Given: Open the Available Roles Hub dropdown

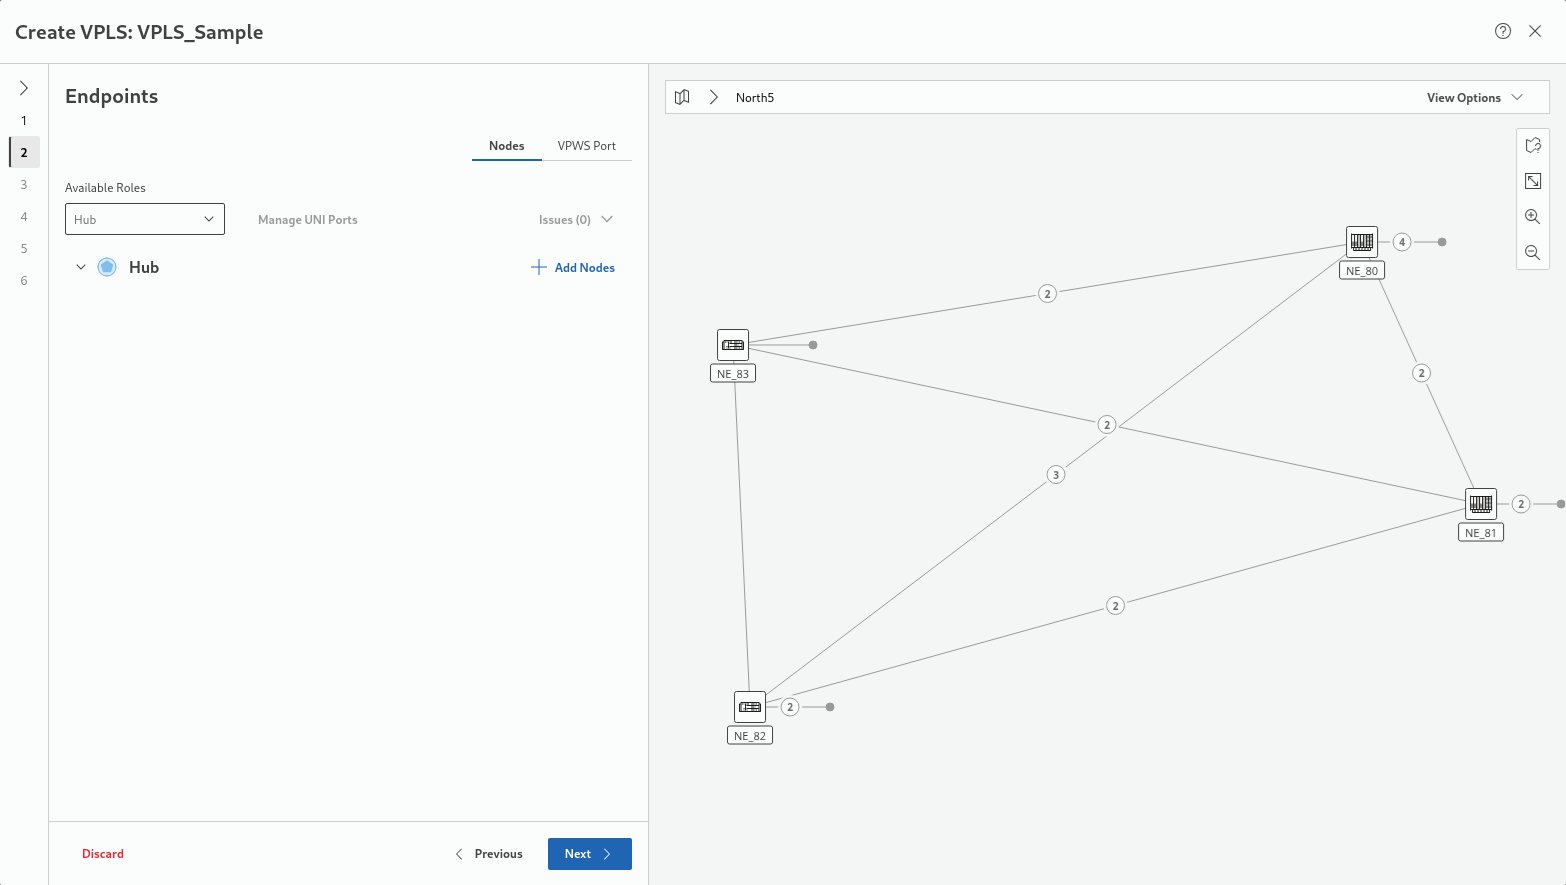Looking at the screenshot, I should tap(145, 219).
